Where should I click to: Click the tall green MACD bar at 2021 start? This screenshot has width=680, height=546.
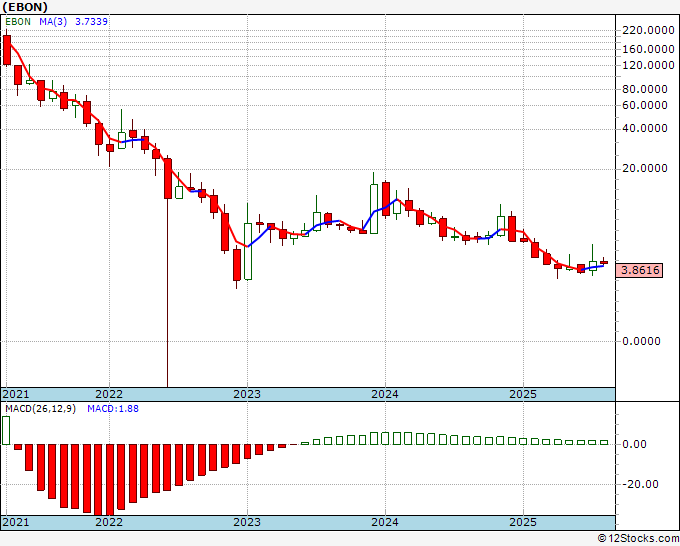6,430
